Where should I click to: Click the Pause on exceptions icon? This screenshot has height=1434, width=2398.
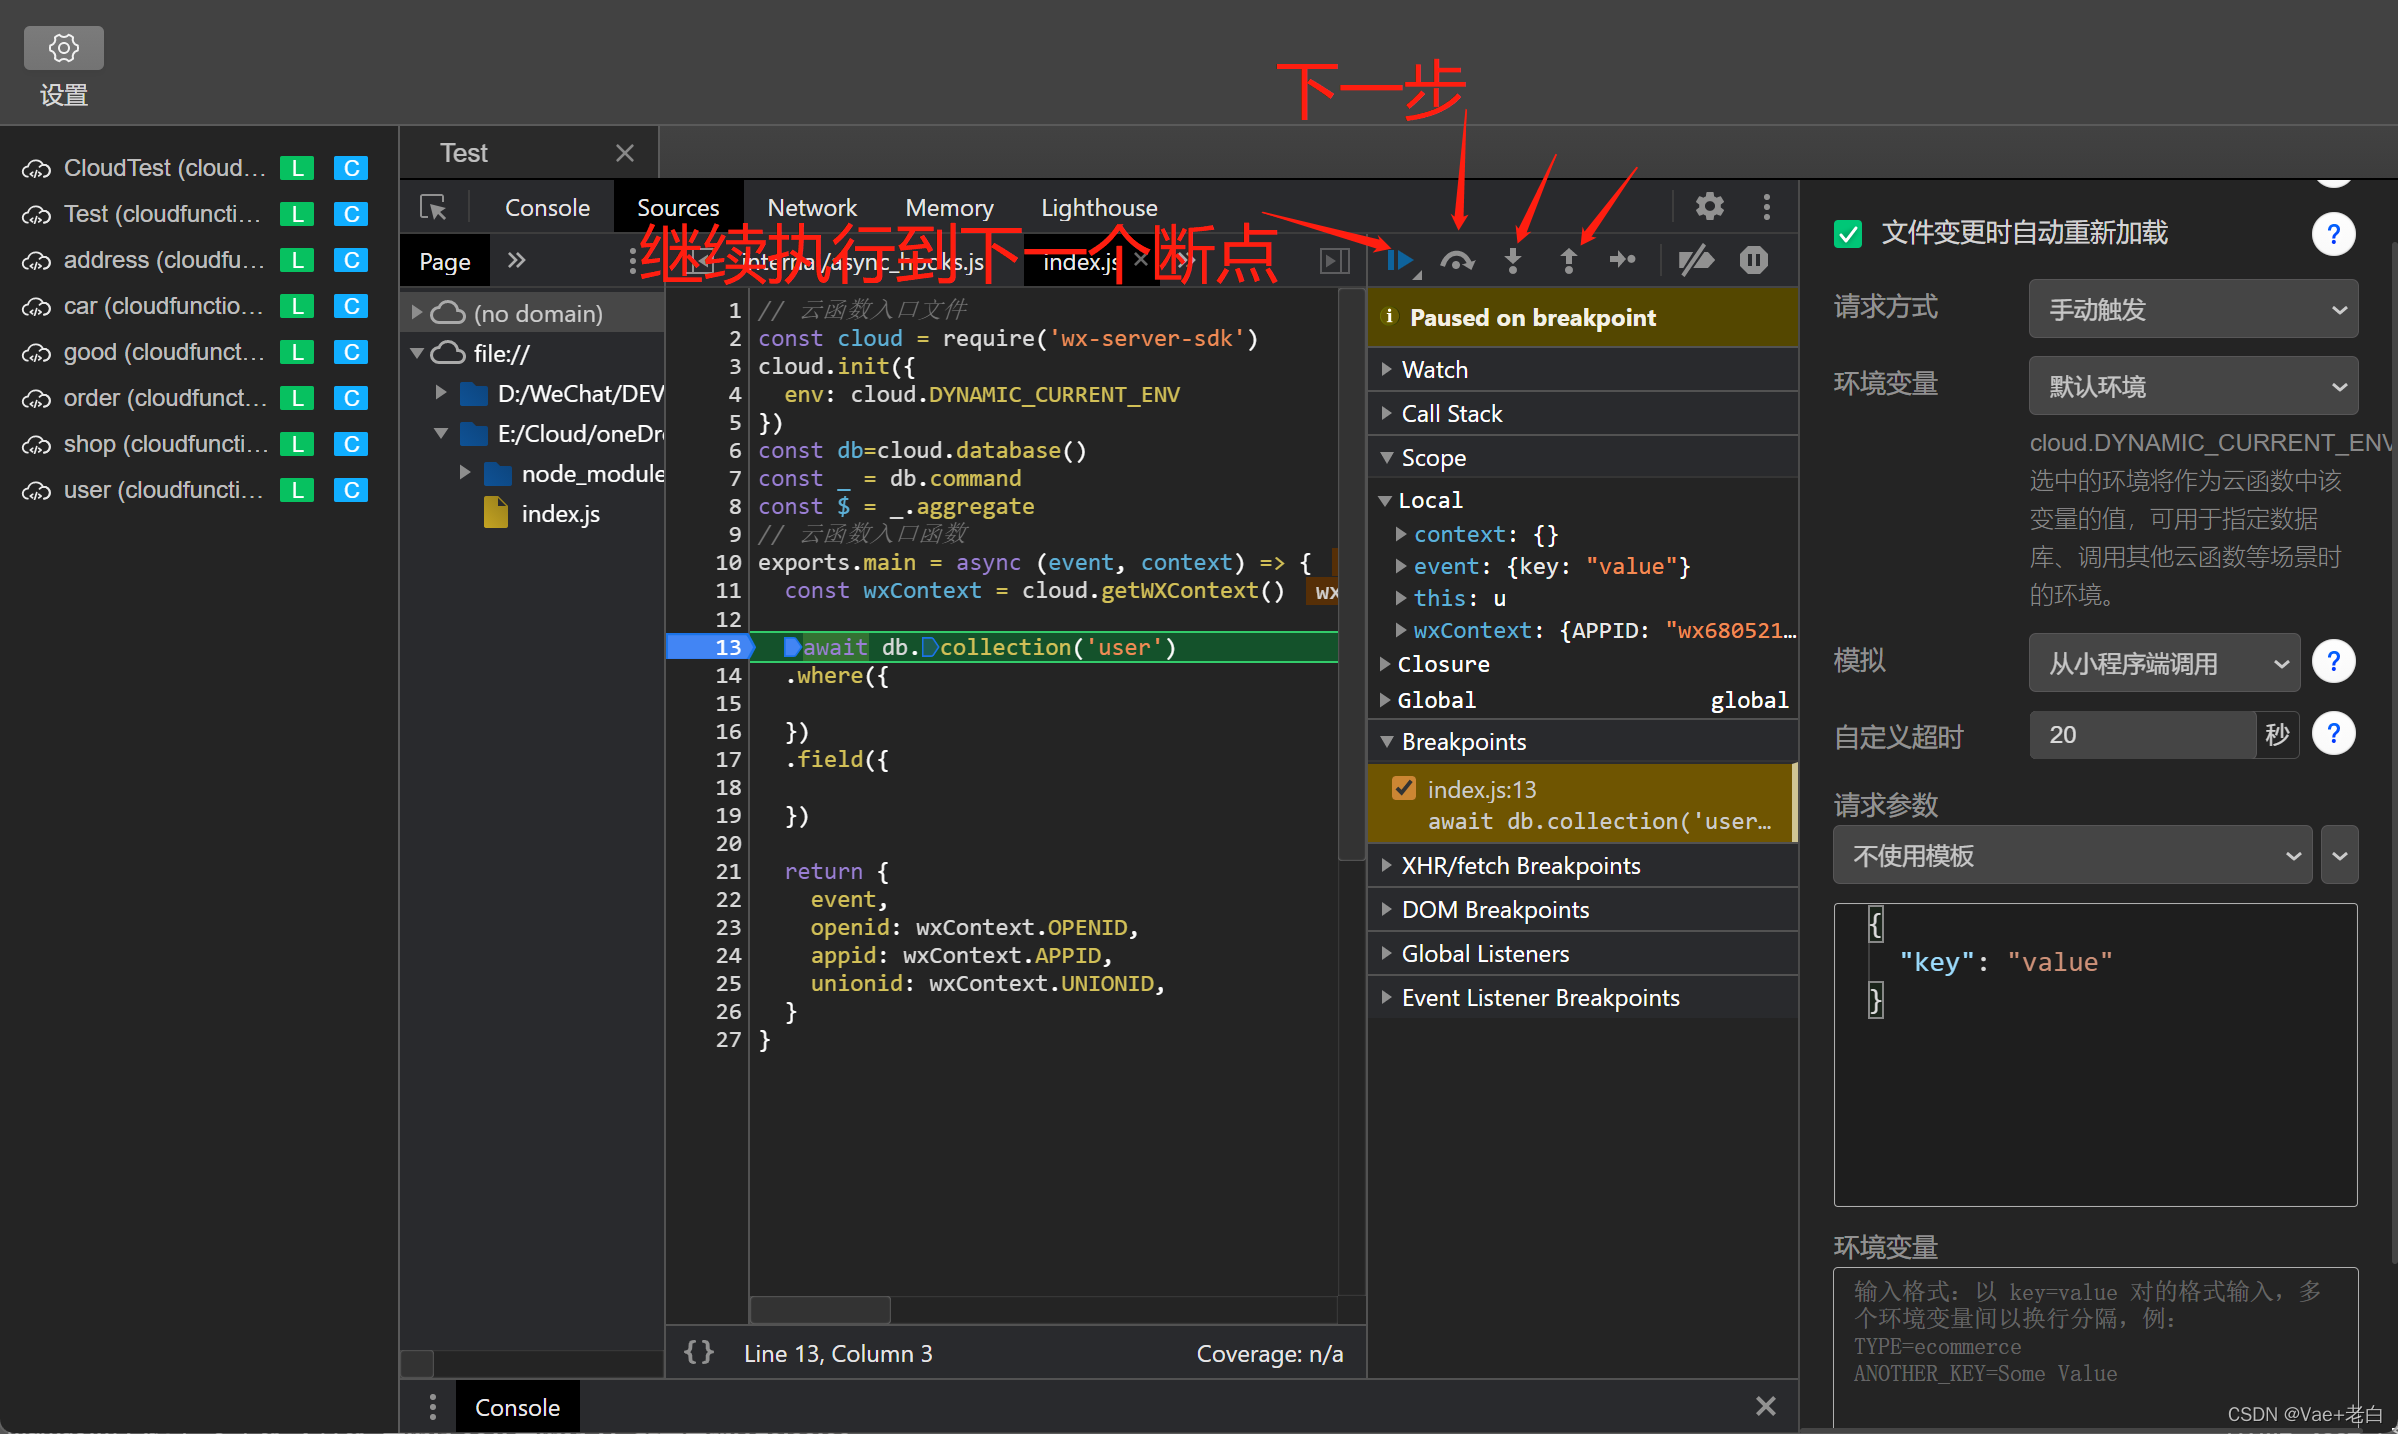tap(1753, 261)
